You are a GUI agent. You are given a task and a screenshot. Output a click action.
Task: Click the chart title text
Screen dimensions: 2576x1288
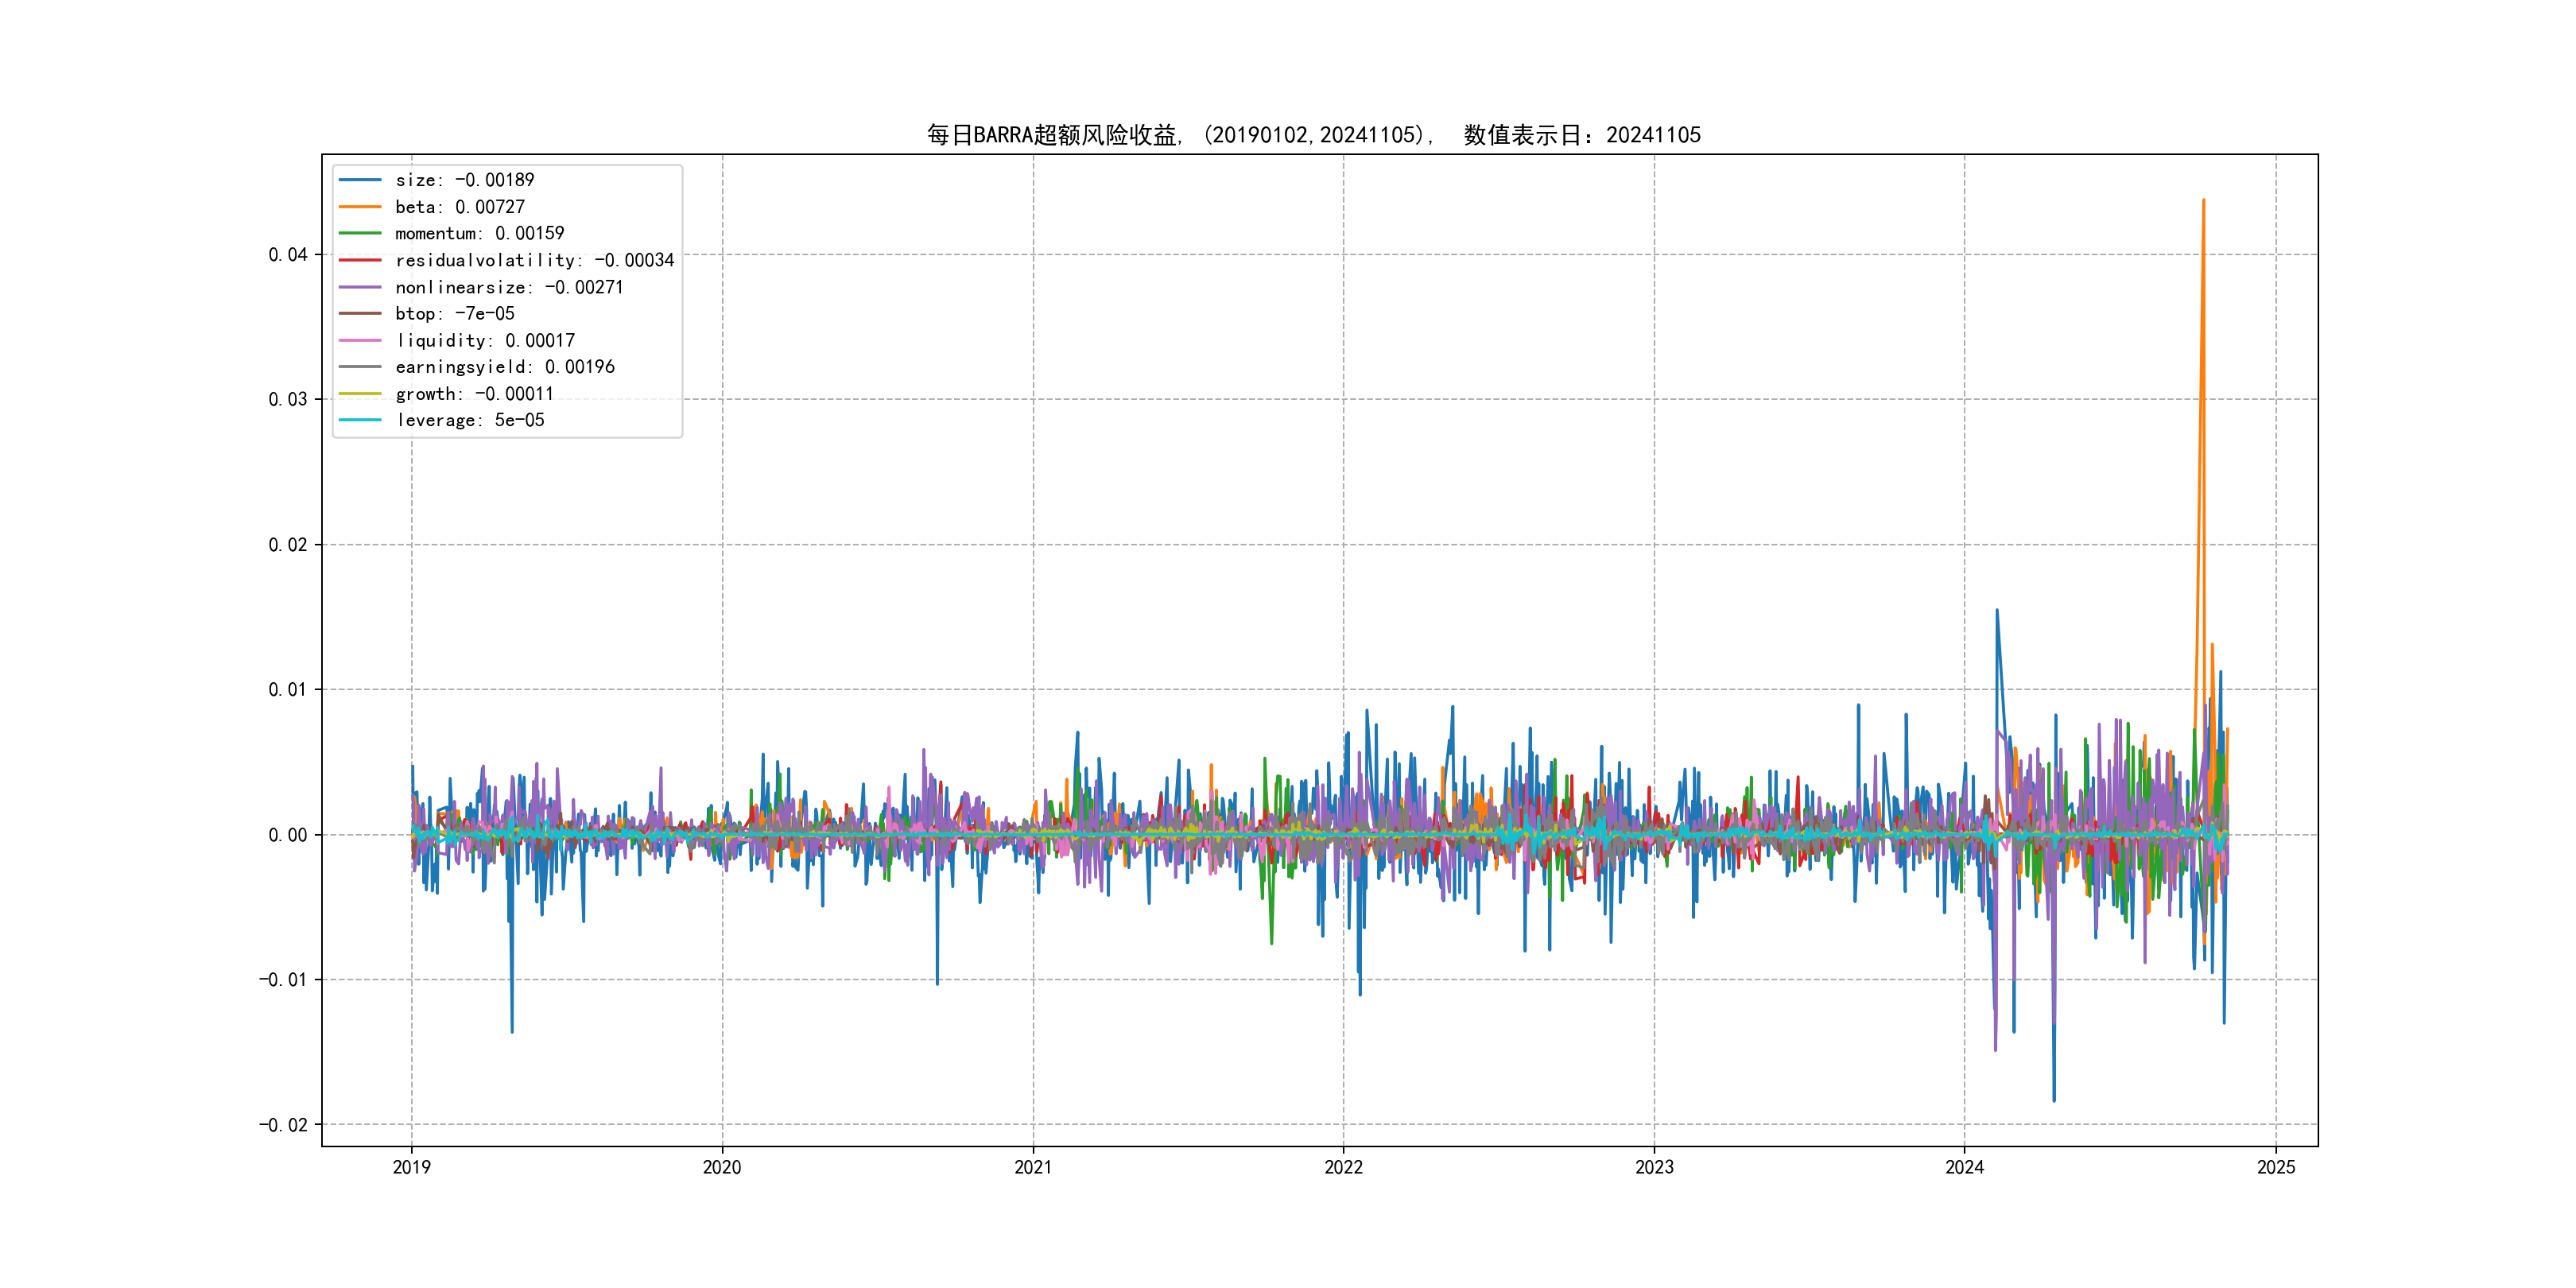(x=1313, y=135)
